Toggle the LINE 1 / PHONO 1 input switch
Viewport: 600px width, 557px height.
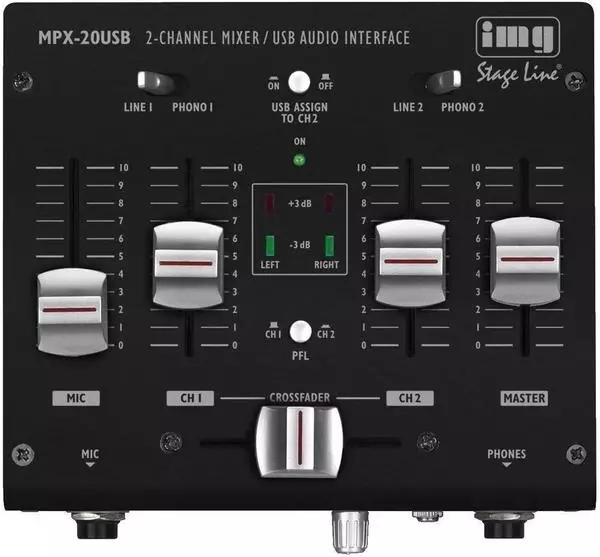(x=156, y=81)
